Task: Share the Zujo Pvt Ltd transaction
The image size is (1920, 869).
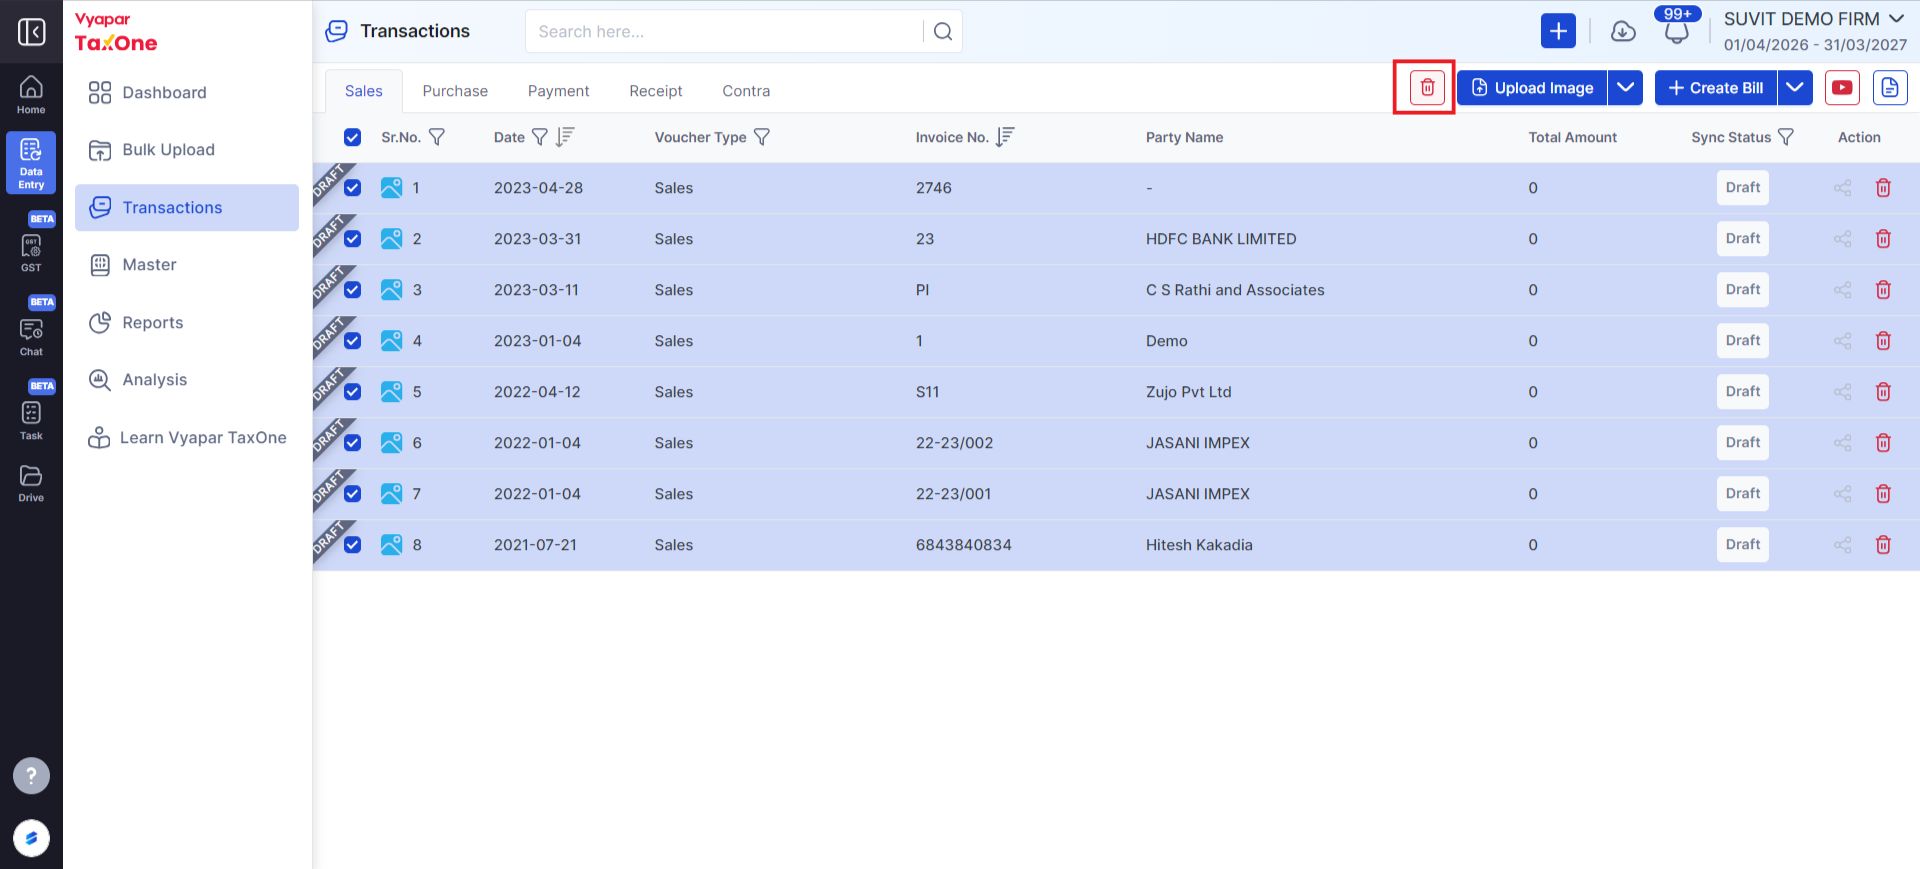Action: [1842, 392]
